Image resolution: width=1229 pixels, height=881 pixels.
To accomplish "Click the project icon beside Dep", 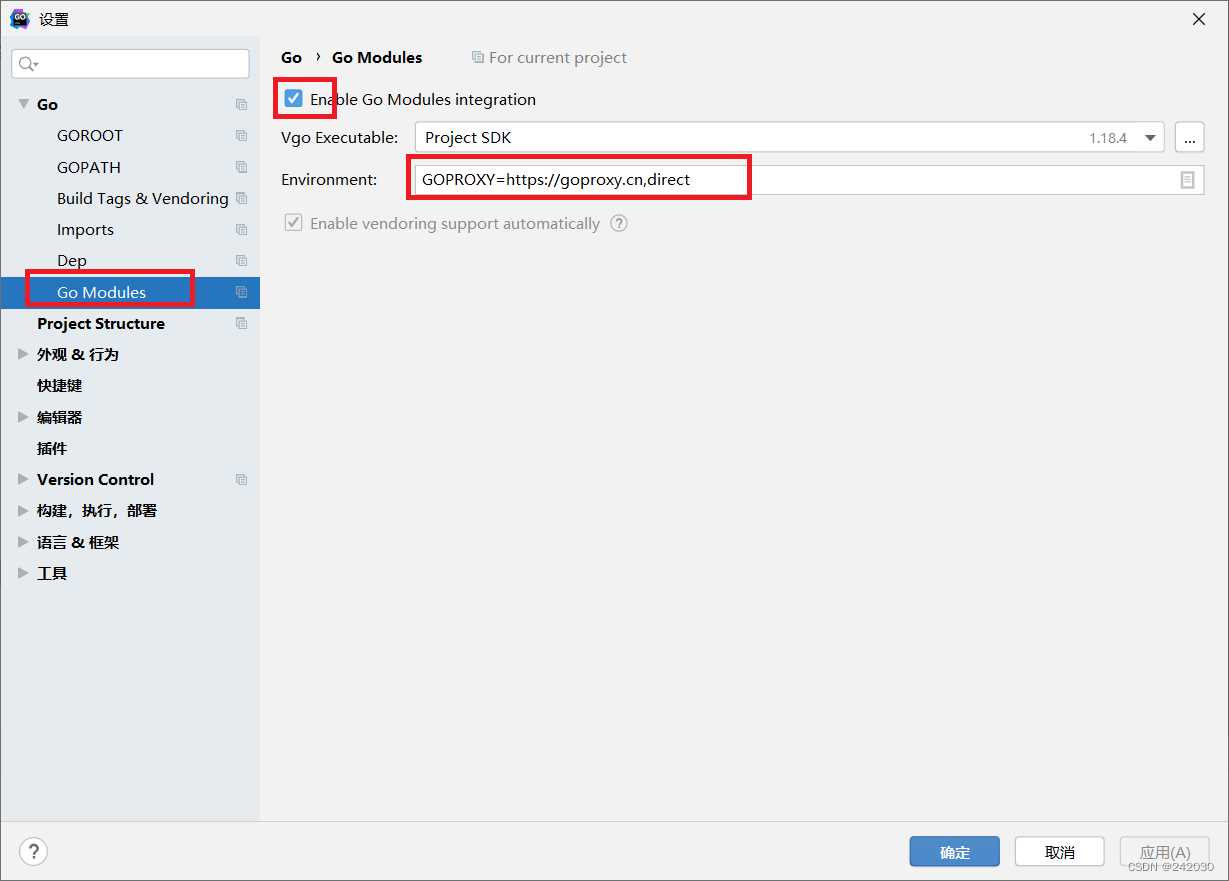I will [241, 260].
